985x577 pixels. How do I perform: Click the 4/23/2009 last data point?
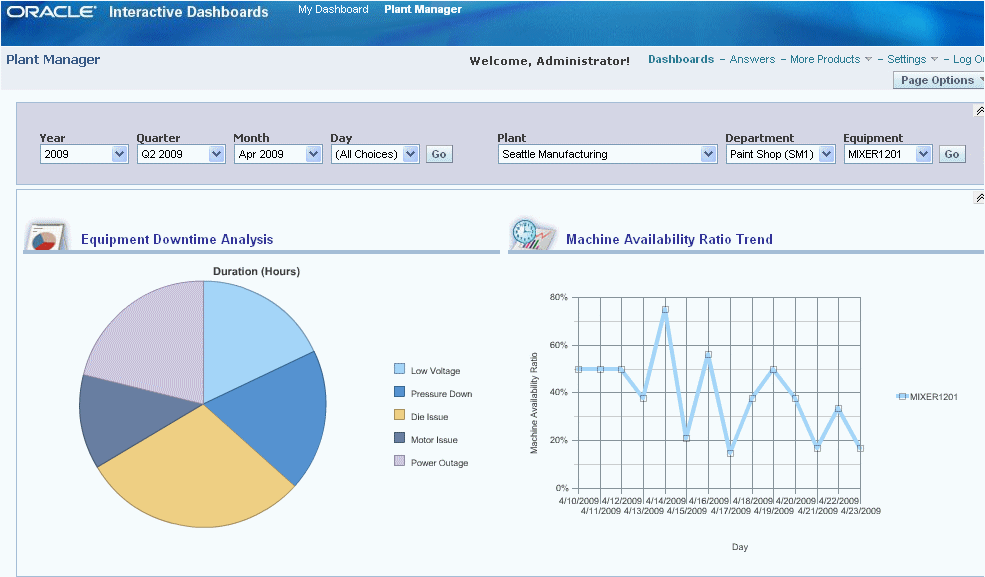[x=861, y=448]
